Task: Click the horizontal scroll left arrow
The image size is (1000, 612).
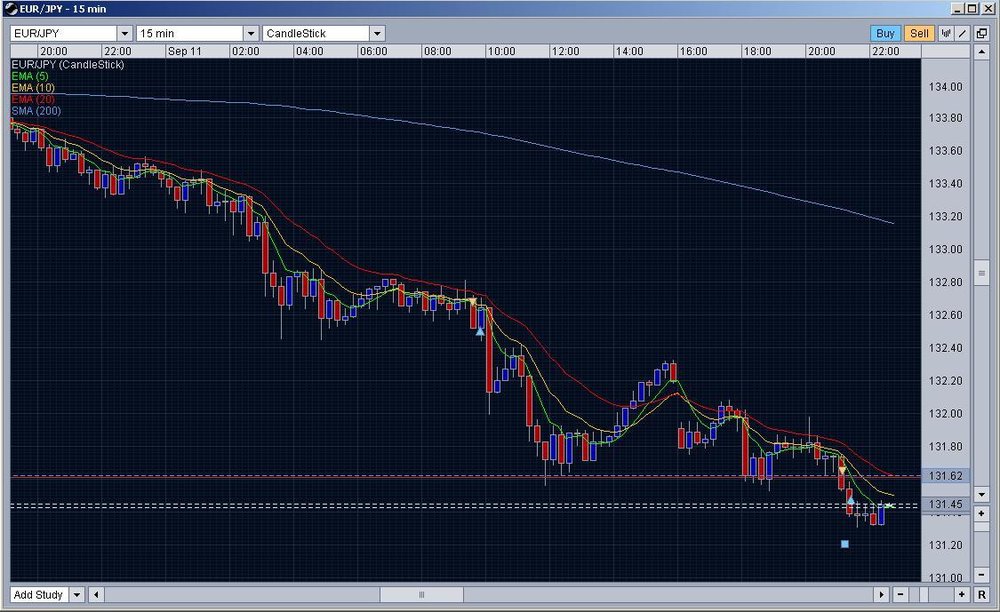Action: [96, 595]
